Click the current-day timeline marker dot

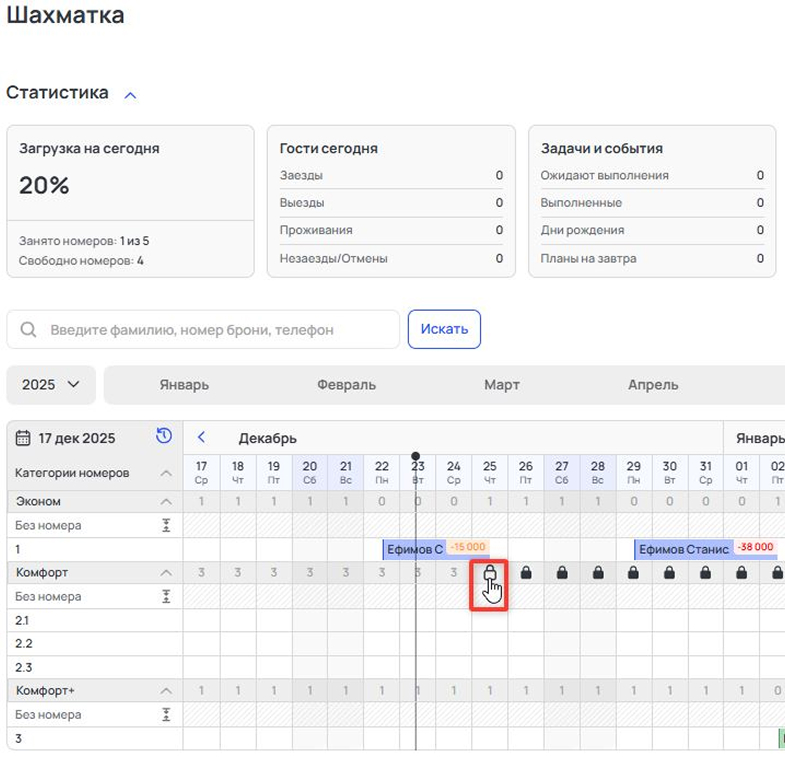tap(416, 456)
